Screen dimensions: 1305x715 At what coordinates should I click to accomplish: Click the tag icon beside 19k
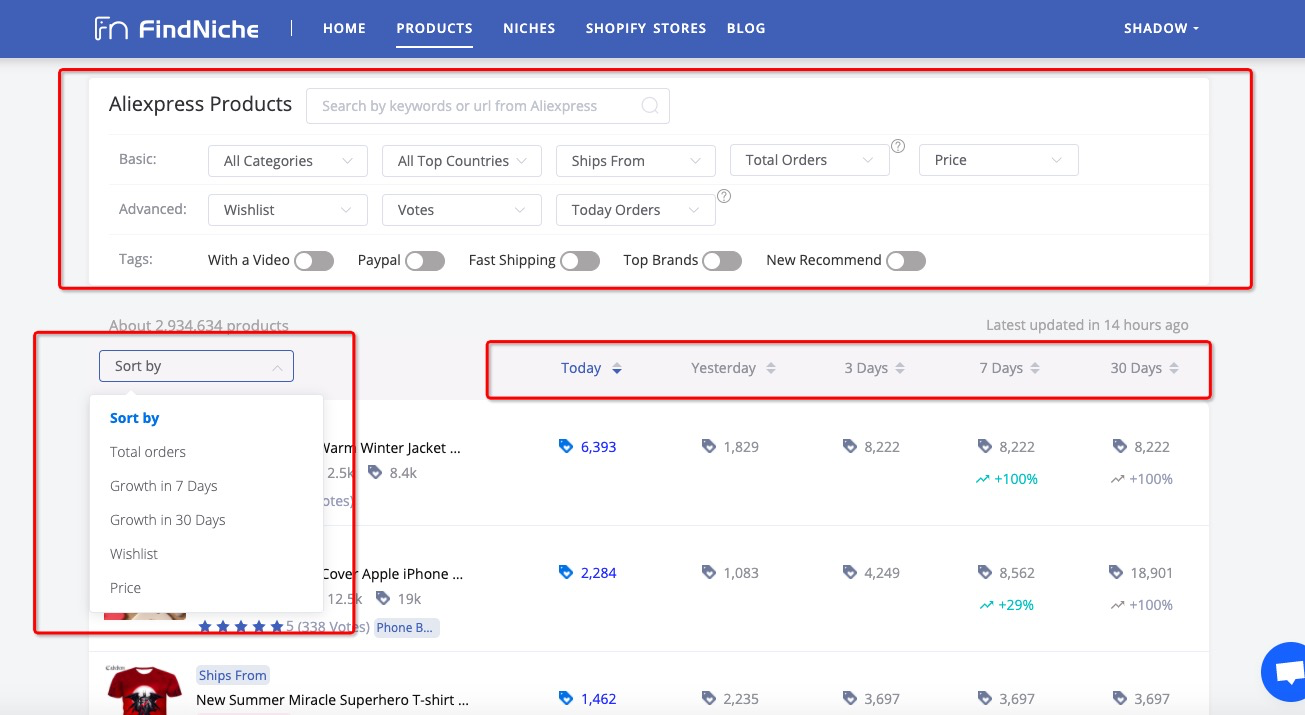(382, 599)
